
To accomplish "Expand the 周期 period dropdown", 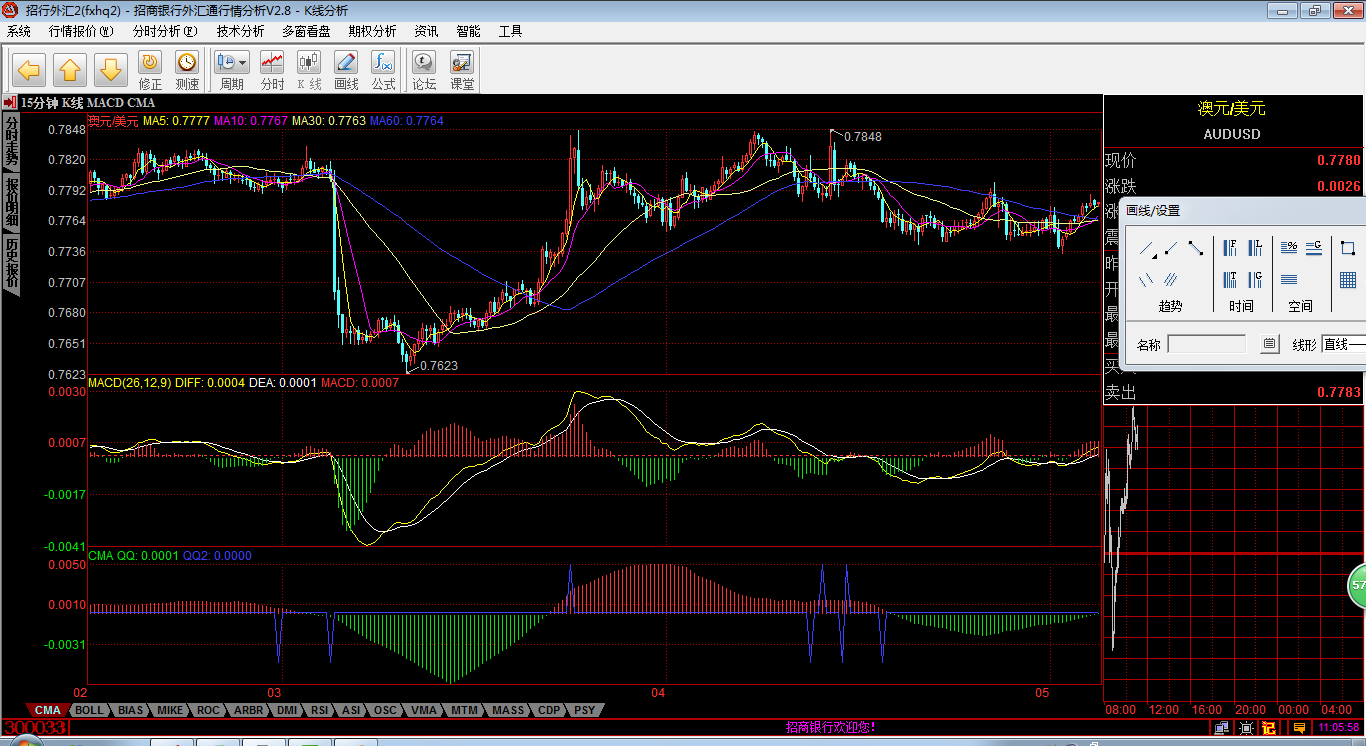I will tap(243, 62).
